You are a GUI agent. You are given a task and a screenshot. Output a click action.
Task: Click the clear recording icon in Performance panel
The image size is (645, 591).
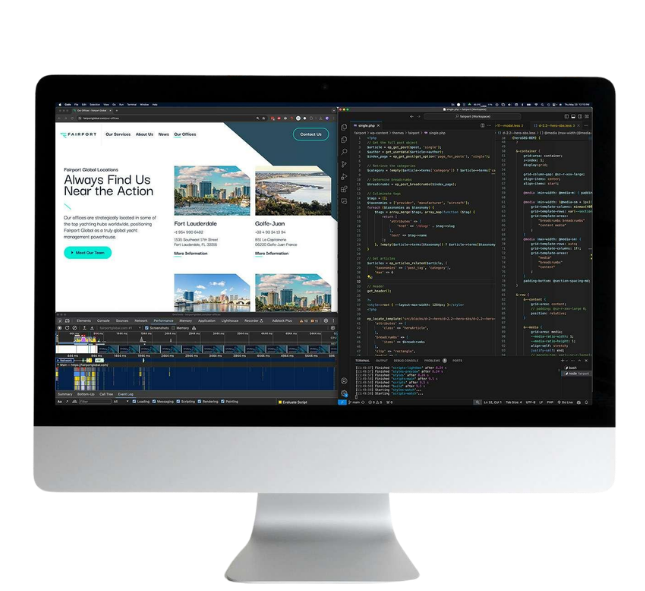pyautogui.click(x=74, y=328)
